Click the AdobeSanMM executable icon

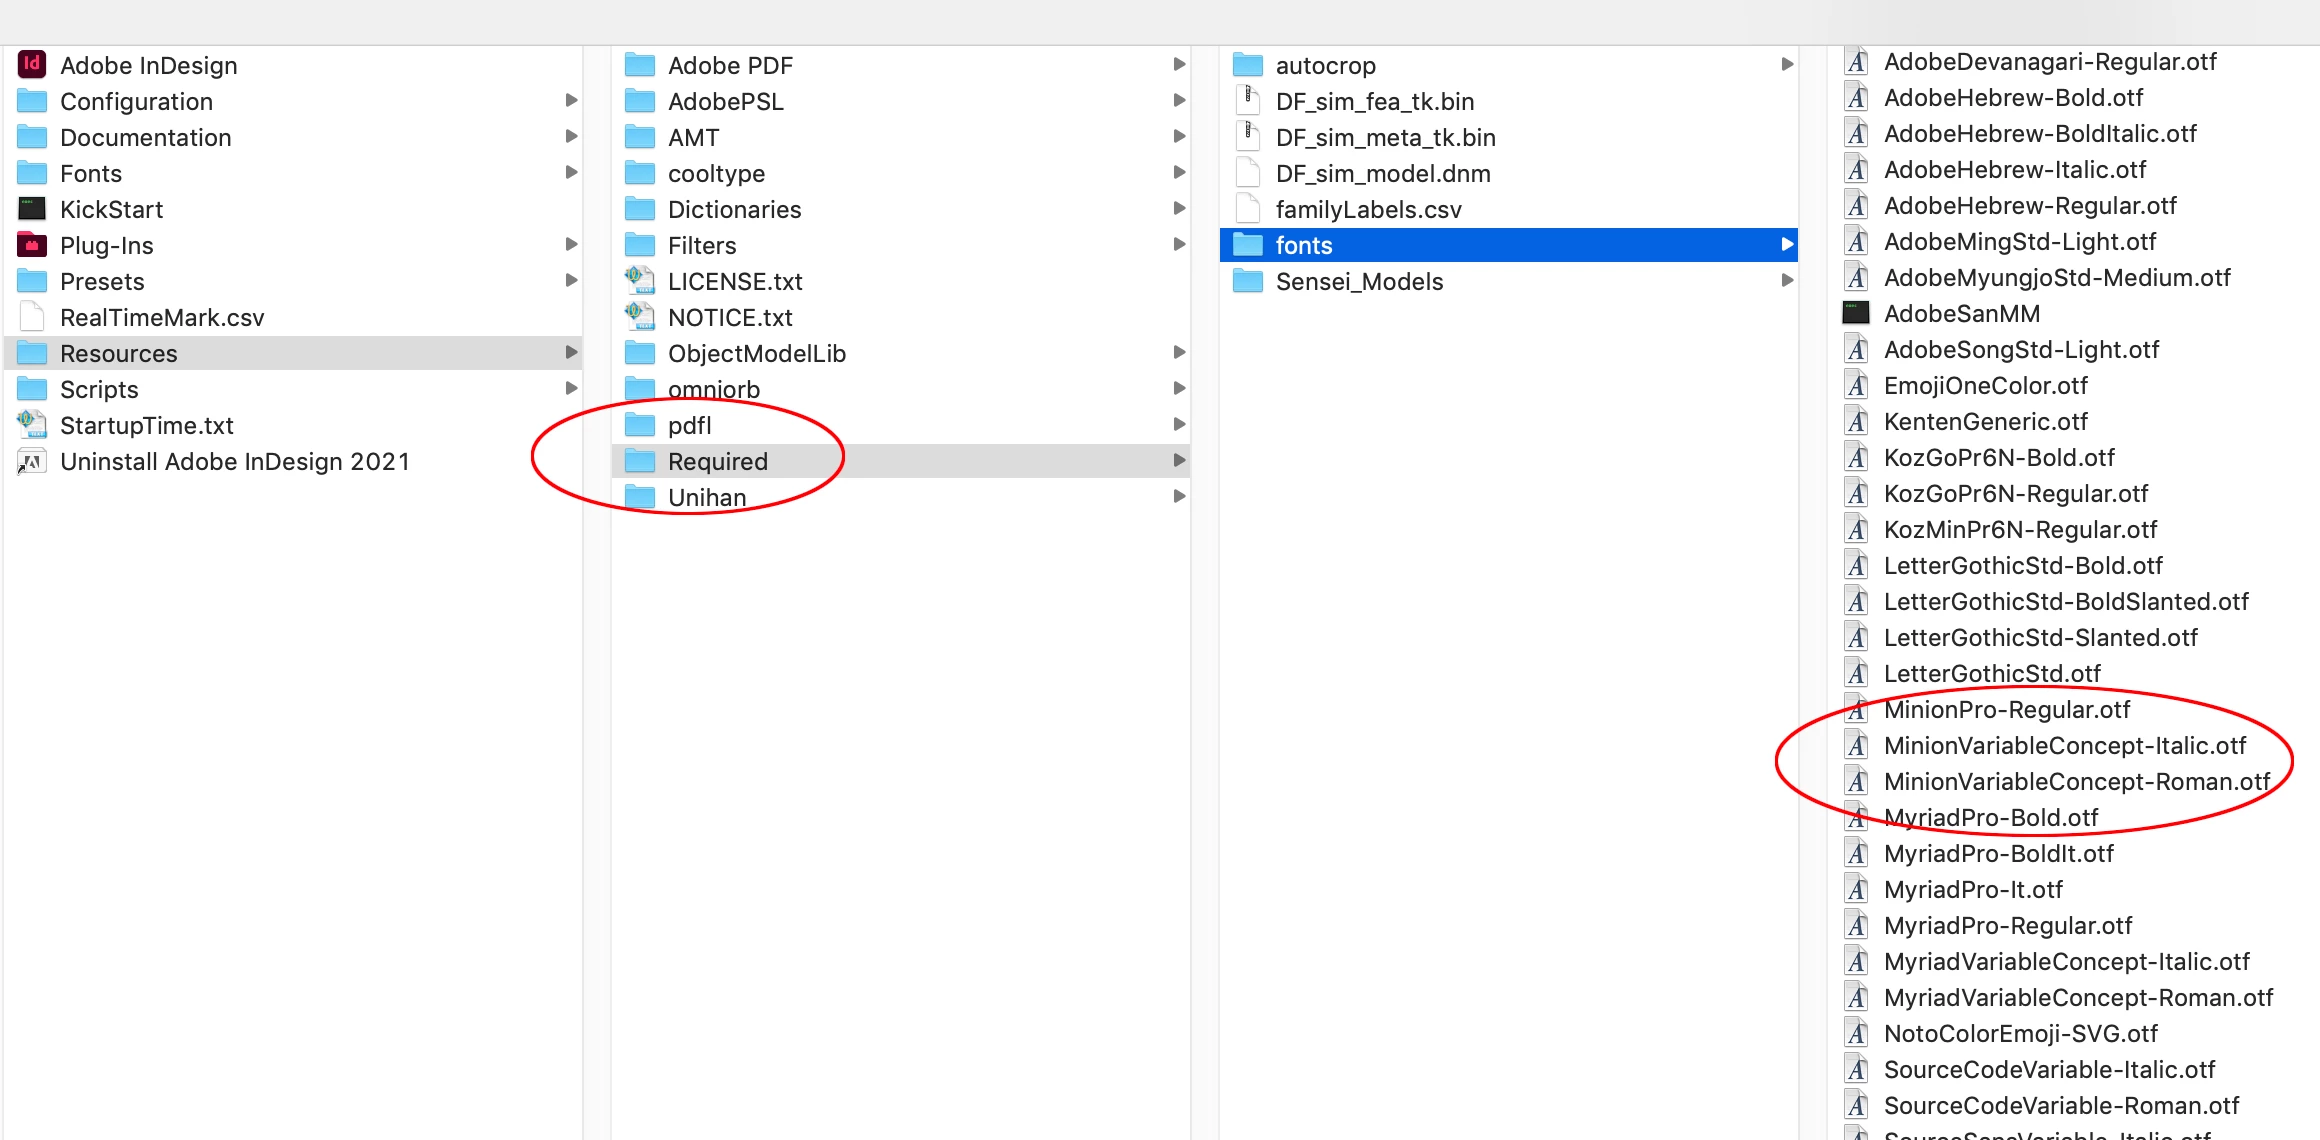point(1856,313)
